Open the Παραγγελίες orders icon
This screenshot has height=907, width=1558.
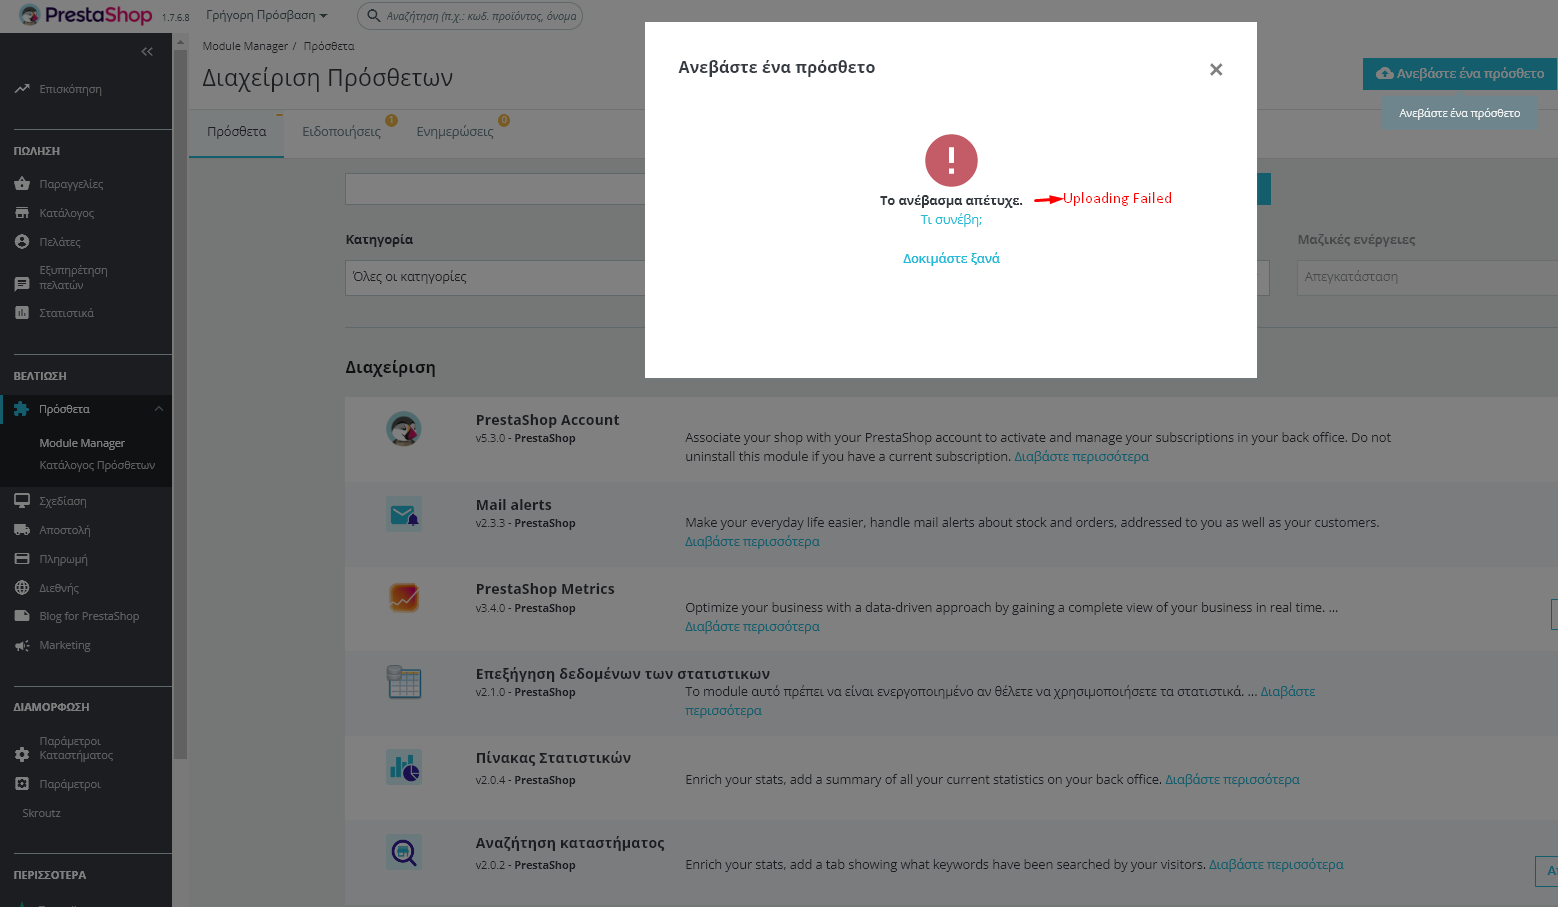[x=23, y=183]
